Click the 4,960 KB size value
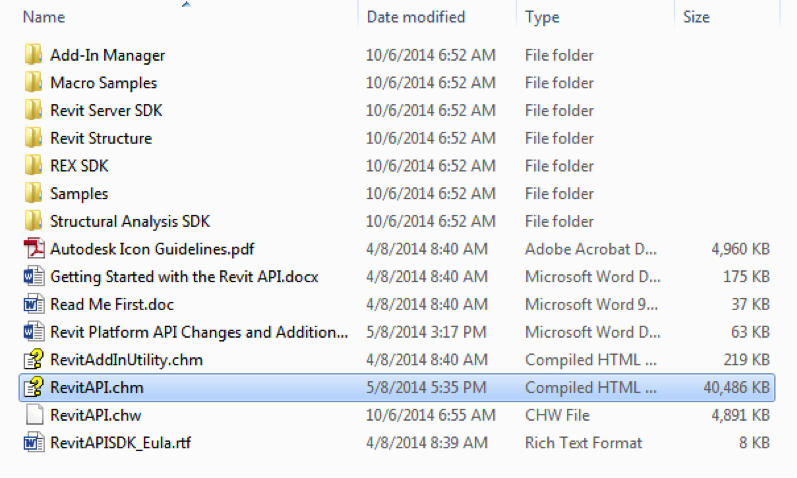This screenshot has height=478, width=797. 741,249
